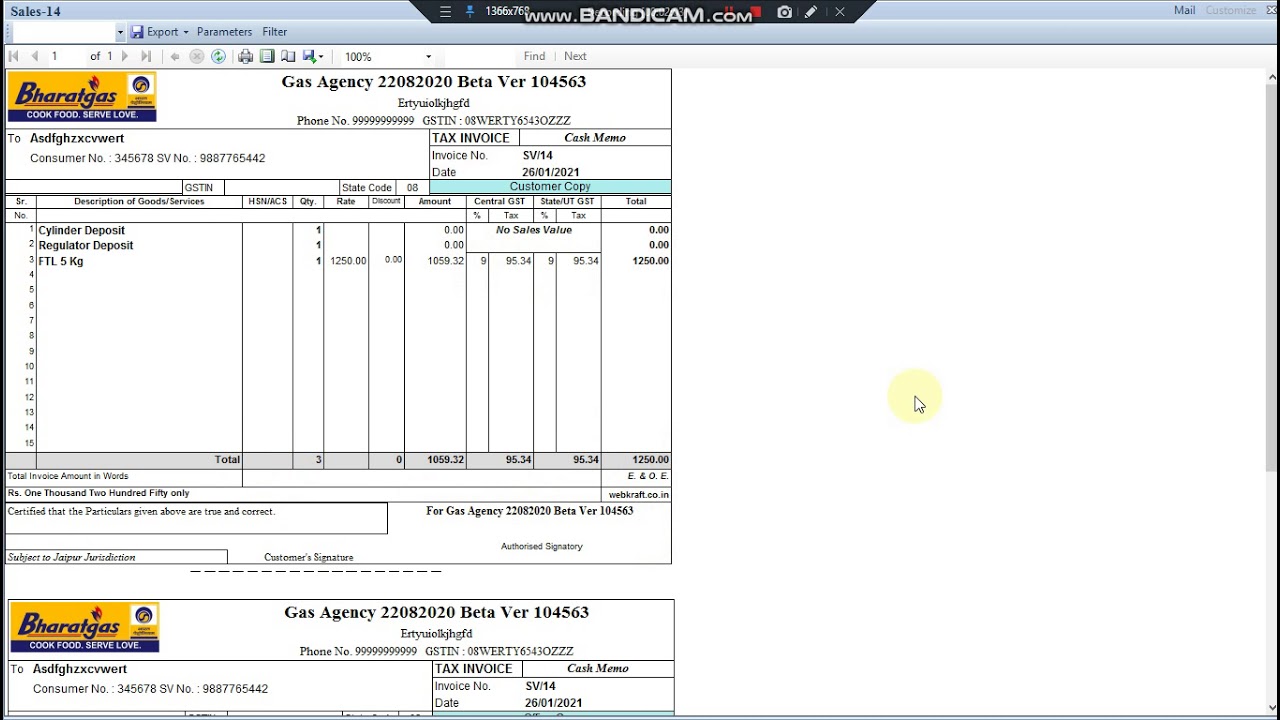Select the 'Regulator Deposit' item text

click(x=86, y=245)
